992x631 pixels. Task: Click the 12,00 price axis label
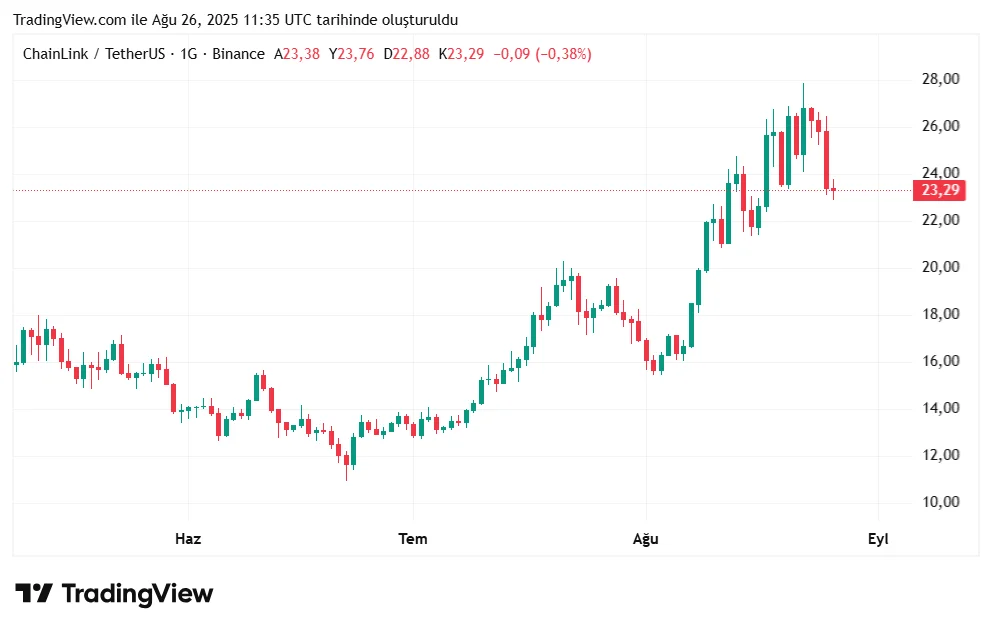click(x=941, y=454)
